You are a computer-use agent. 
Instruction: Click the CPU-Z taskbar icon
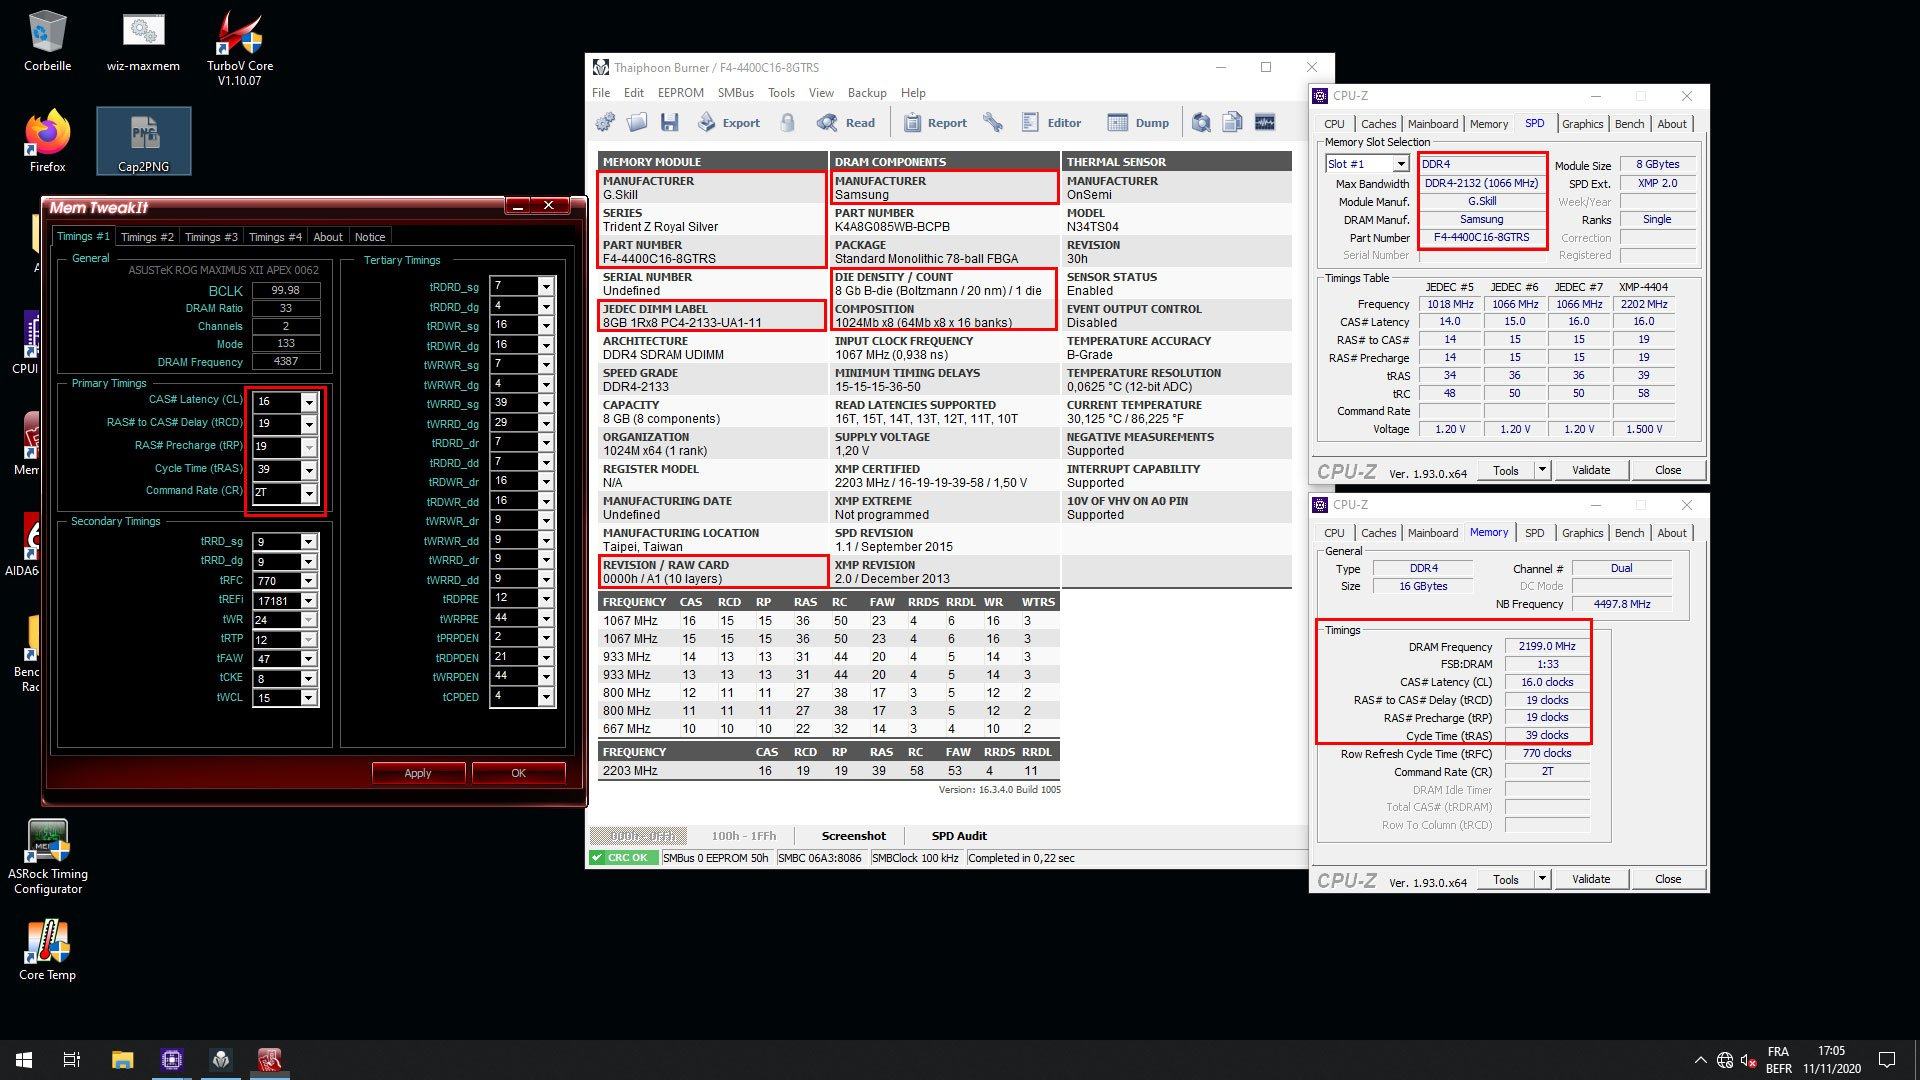[x=171, y=1060]
